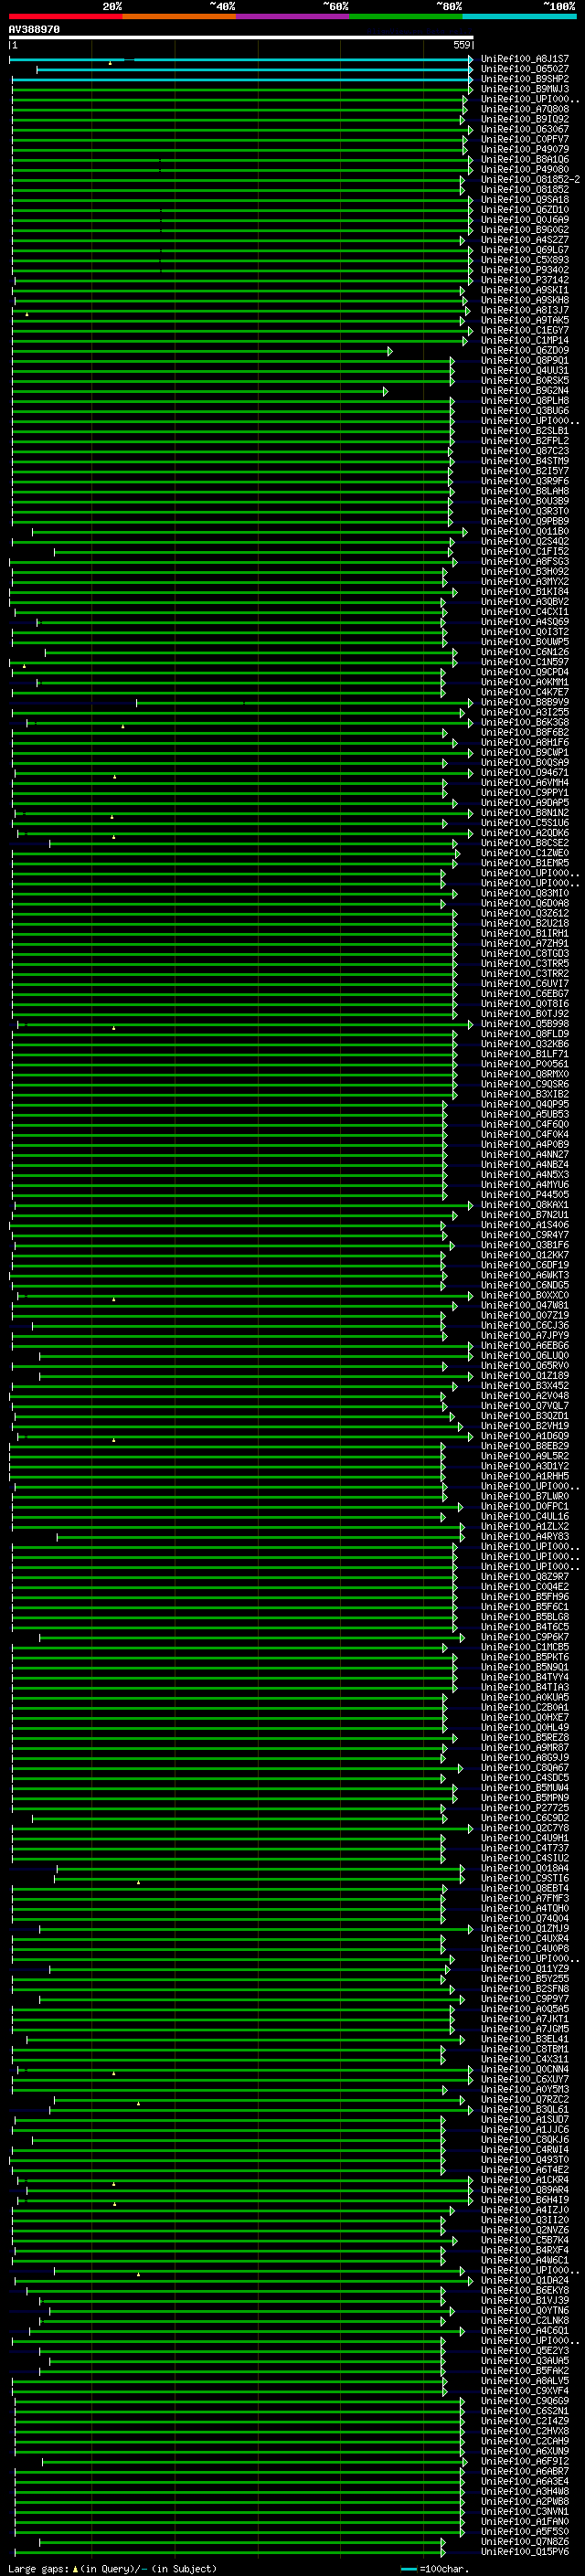Click label UniRef100_Q9PBB9
The image size is (585, 2576).
[525, 522]
